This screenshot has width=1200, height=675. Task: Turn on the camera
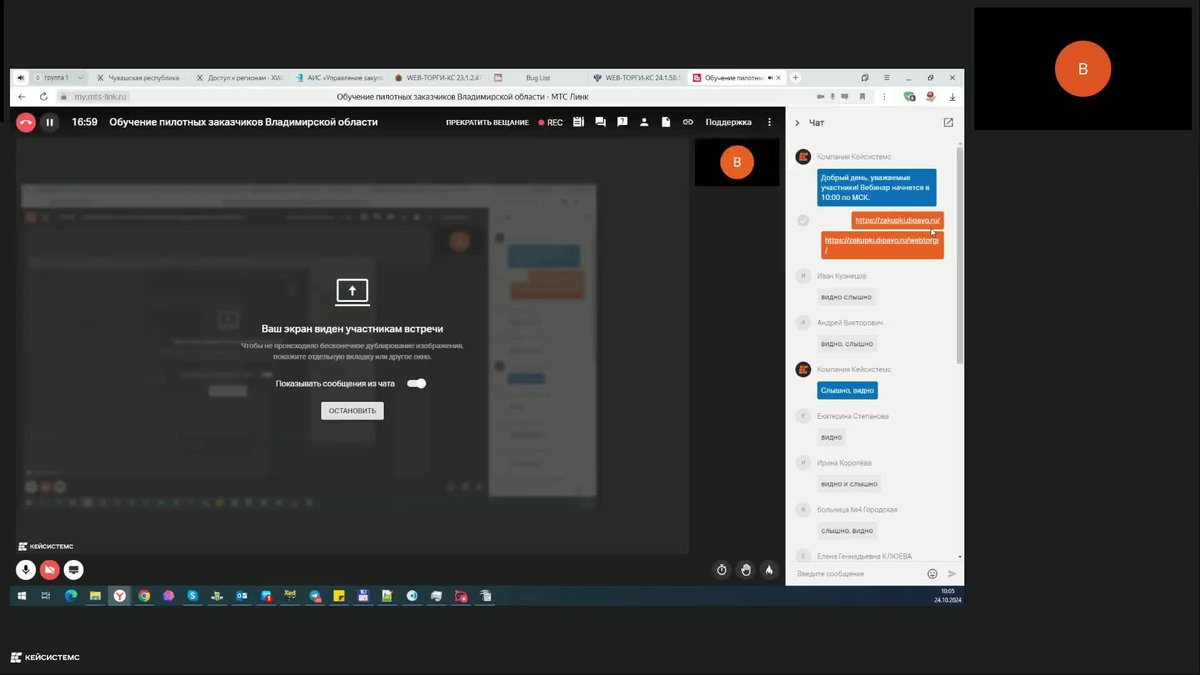pos(50,570)
